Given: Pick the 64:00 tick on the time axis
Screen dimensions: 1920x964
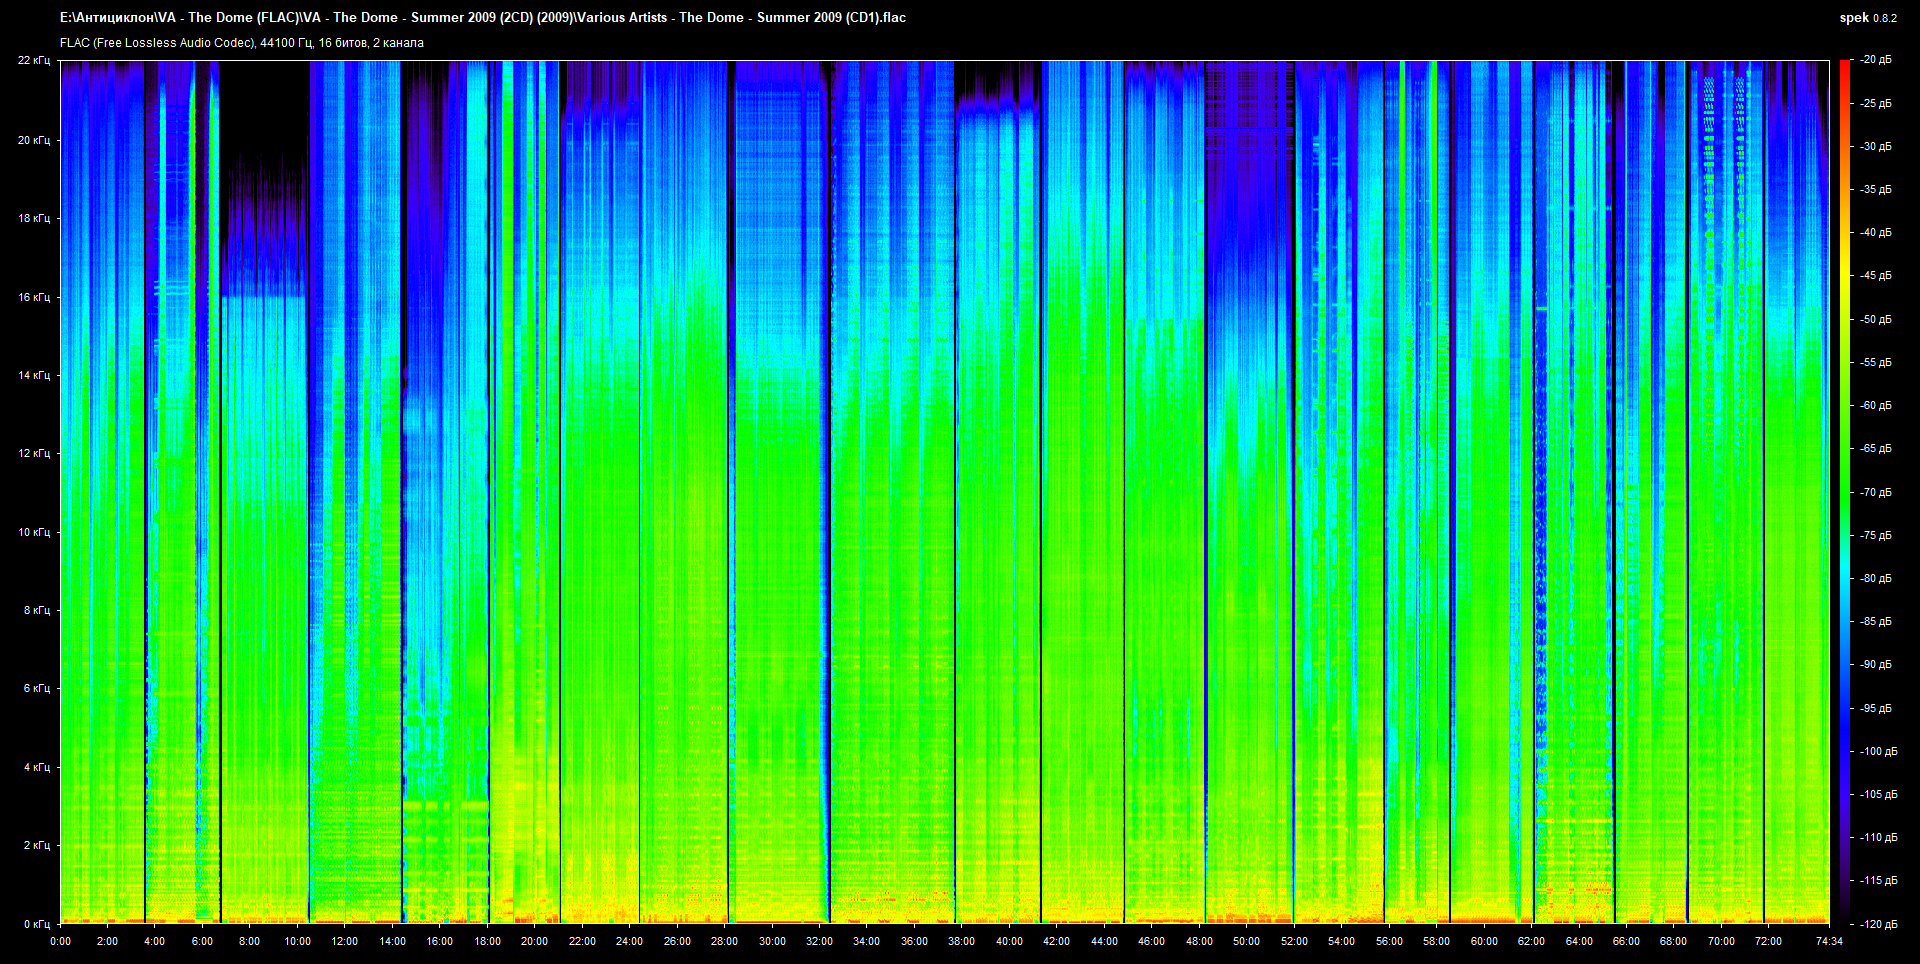Looking at the screenshot, I should (1579, 941).
